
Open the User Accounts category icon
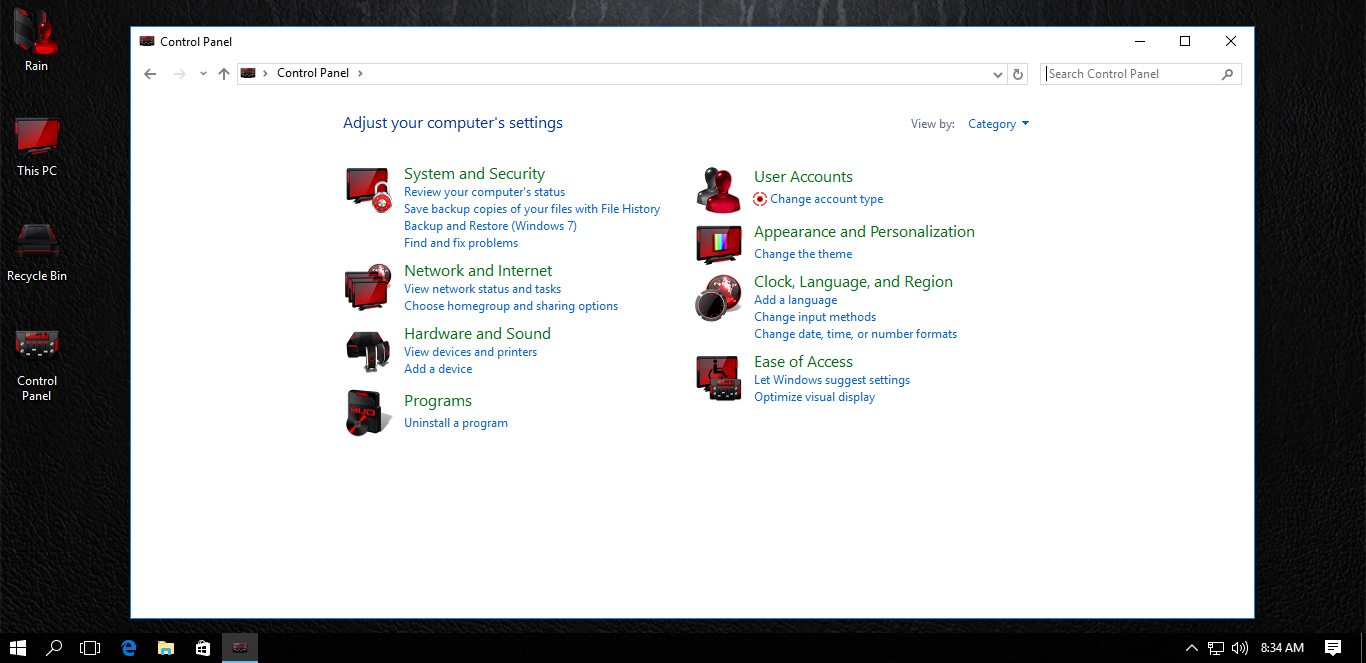(x=718, y=190)
